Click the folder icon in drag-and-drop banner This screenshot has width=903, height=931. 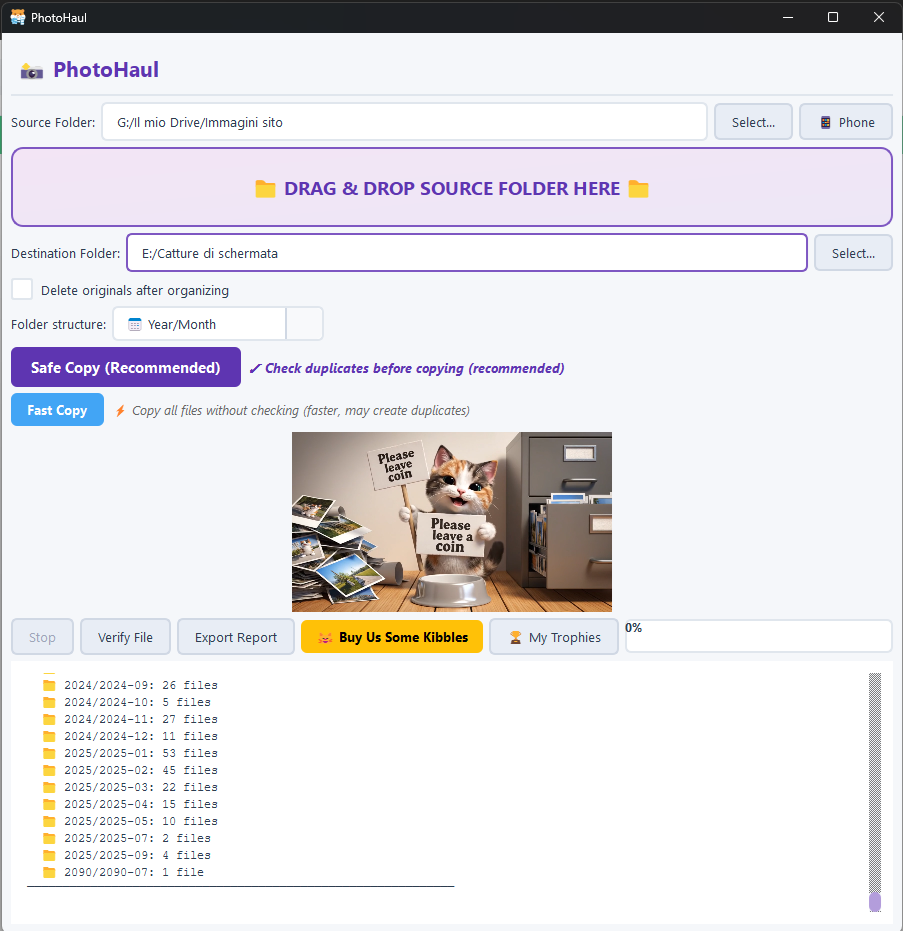pos(266,188)
